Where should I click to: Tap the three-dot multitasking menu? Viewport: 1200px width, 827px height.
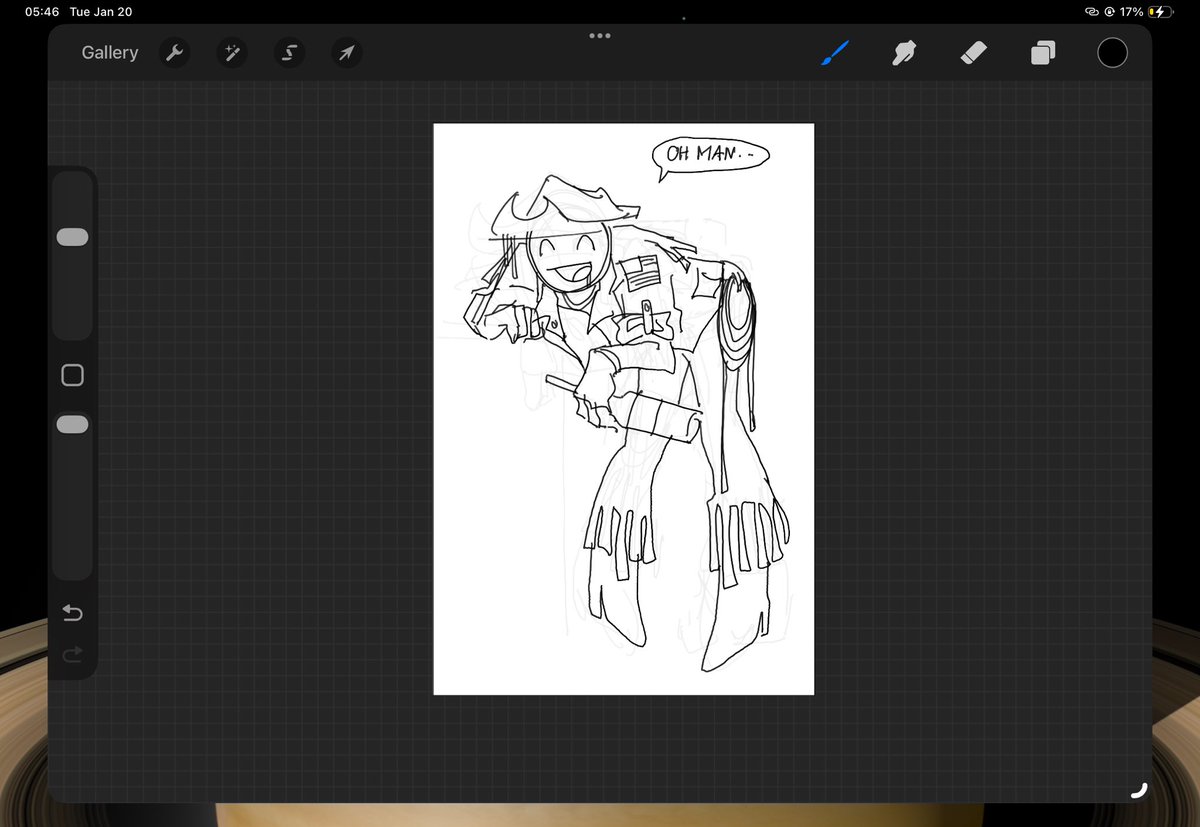coord(600,35)
